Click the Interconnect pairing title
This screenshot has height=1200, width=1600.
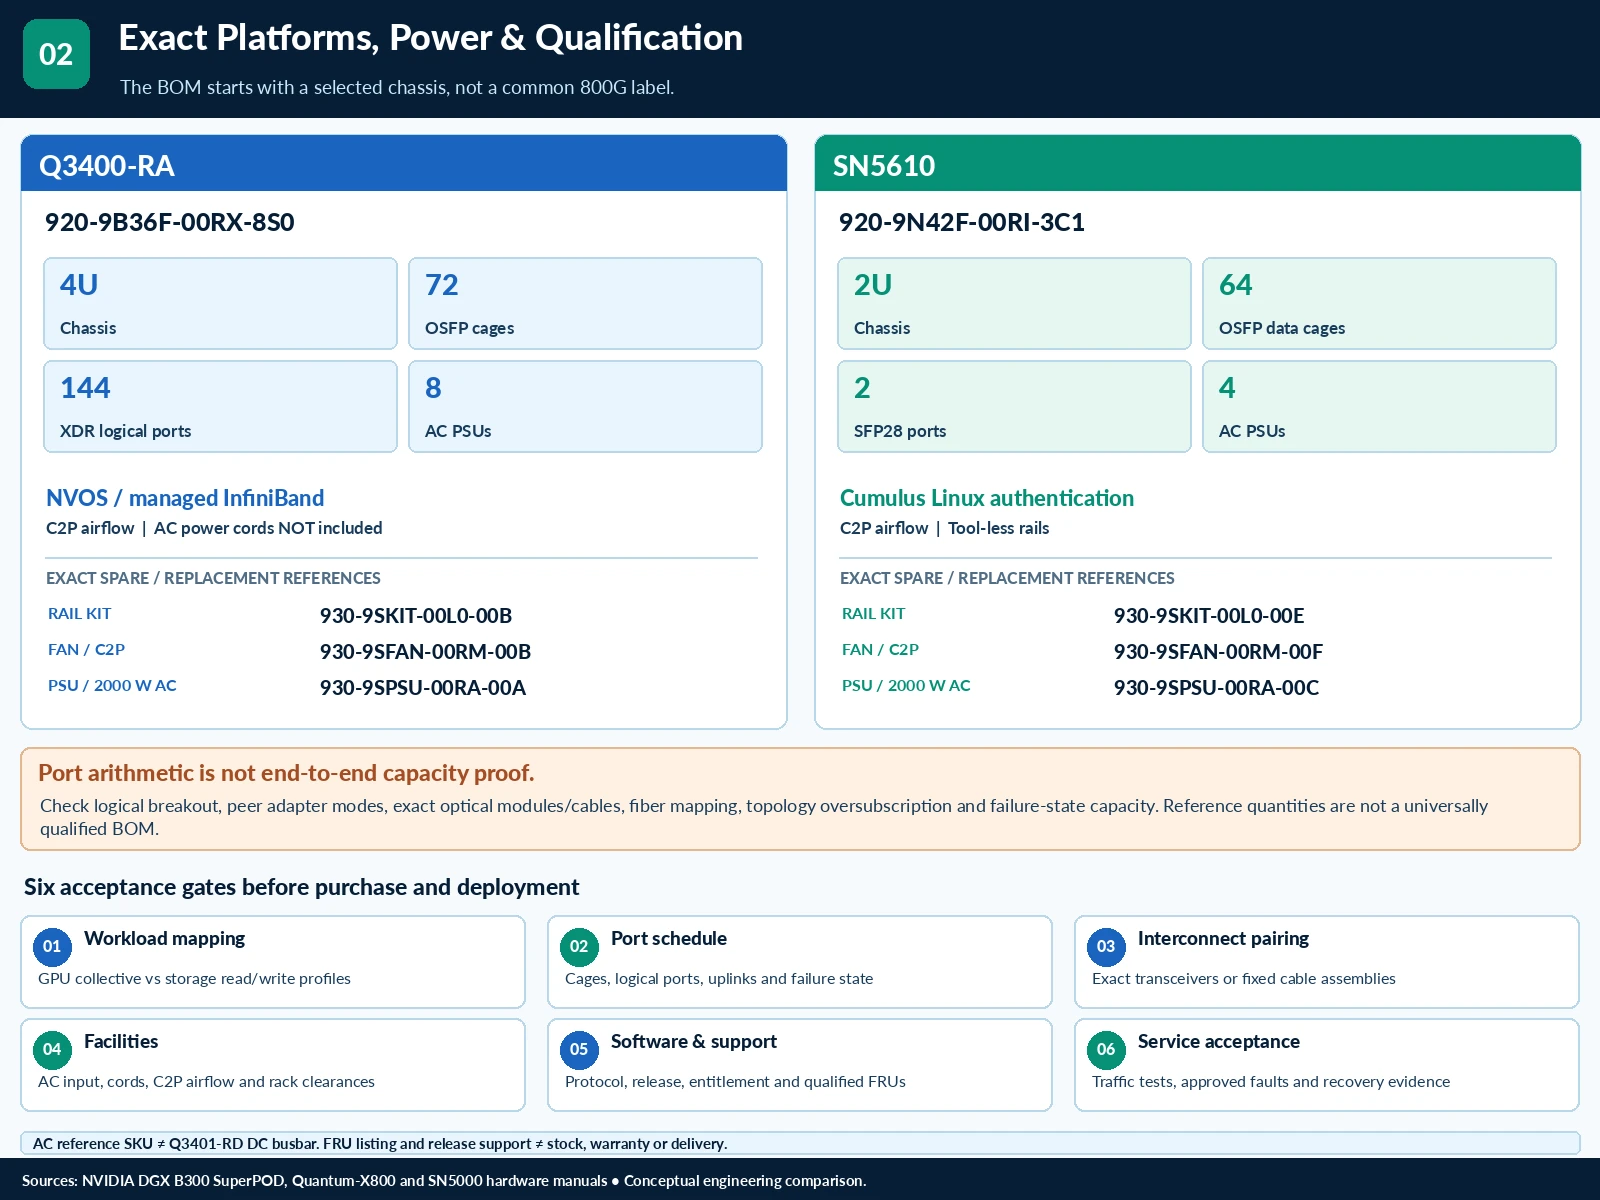coord(1223,938)
